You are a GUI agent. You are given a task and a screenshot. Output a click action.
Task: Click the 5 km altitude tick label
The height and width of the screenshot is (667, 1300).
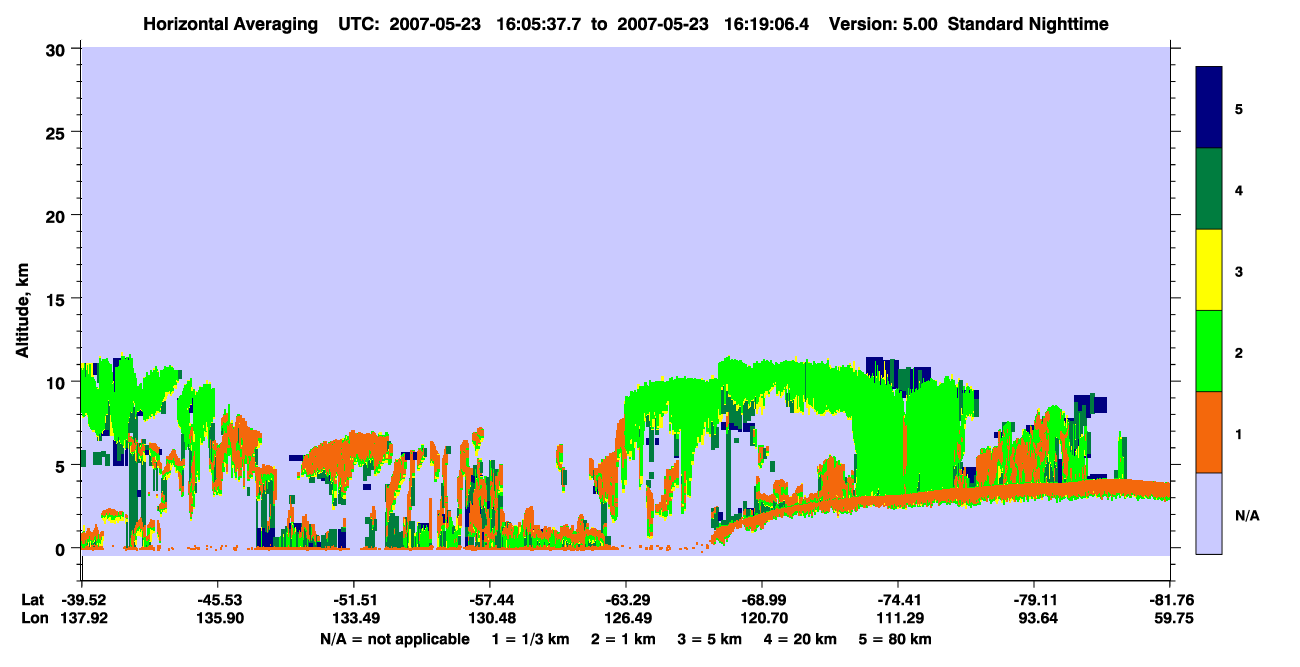coord(62,465)
